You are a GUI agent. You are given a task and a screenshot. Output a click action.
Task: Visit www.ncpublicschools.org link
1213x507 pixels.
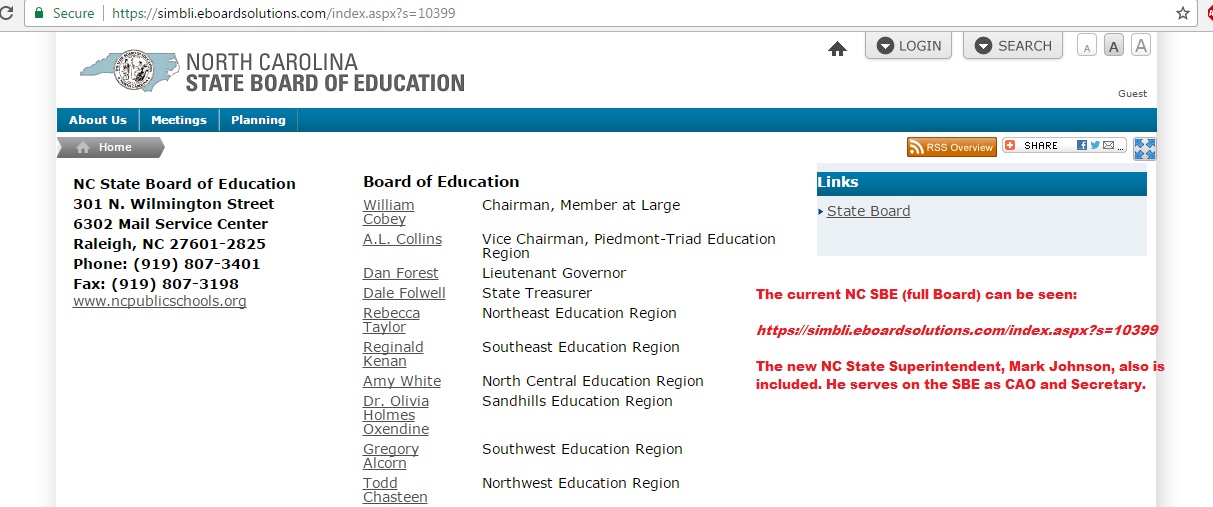(x=160, y=301)
